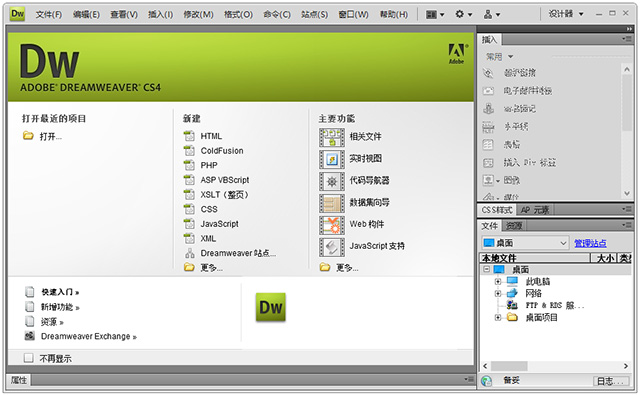
Task: Insert a 水平线 horizontal rule
Action: click(516, 126)
